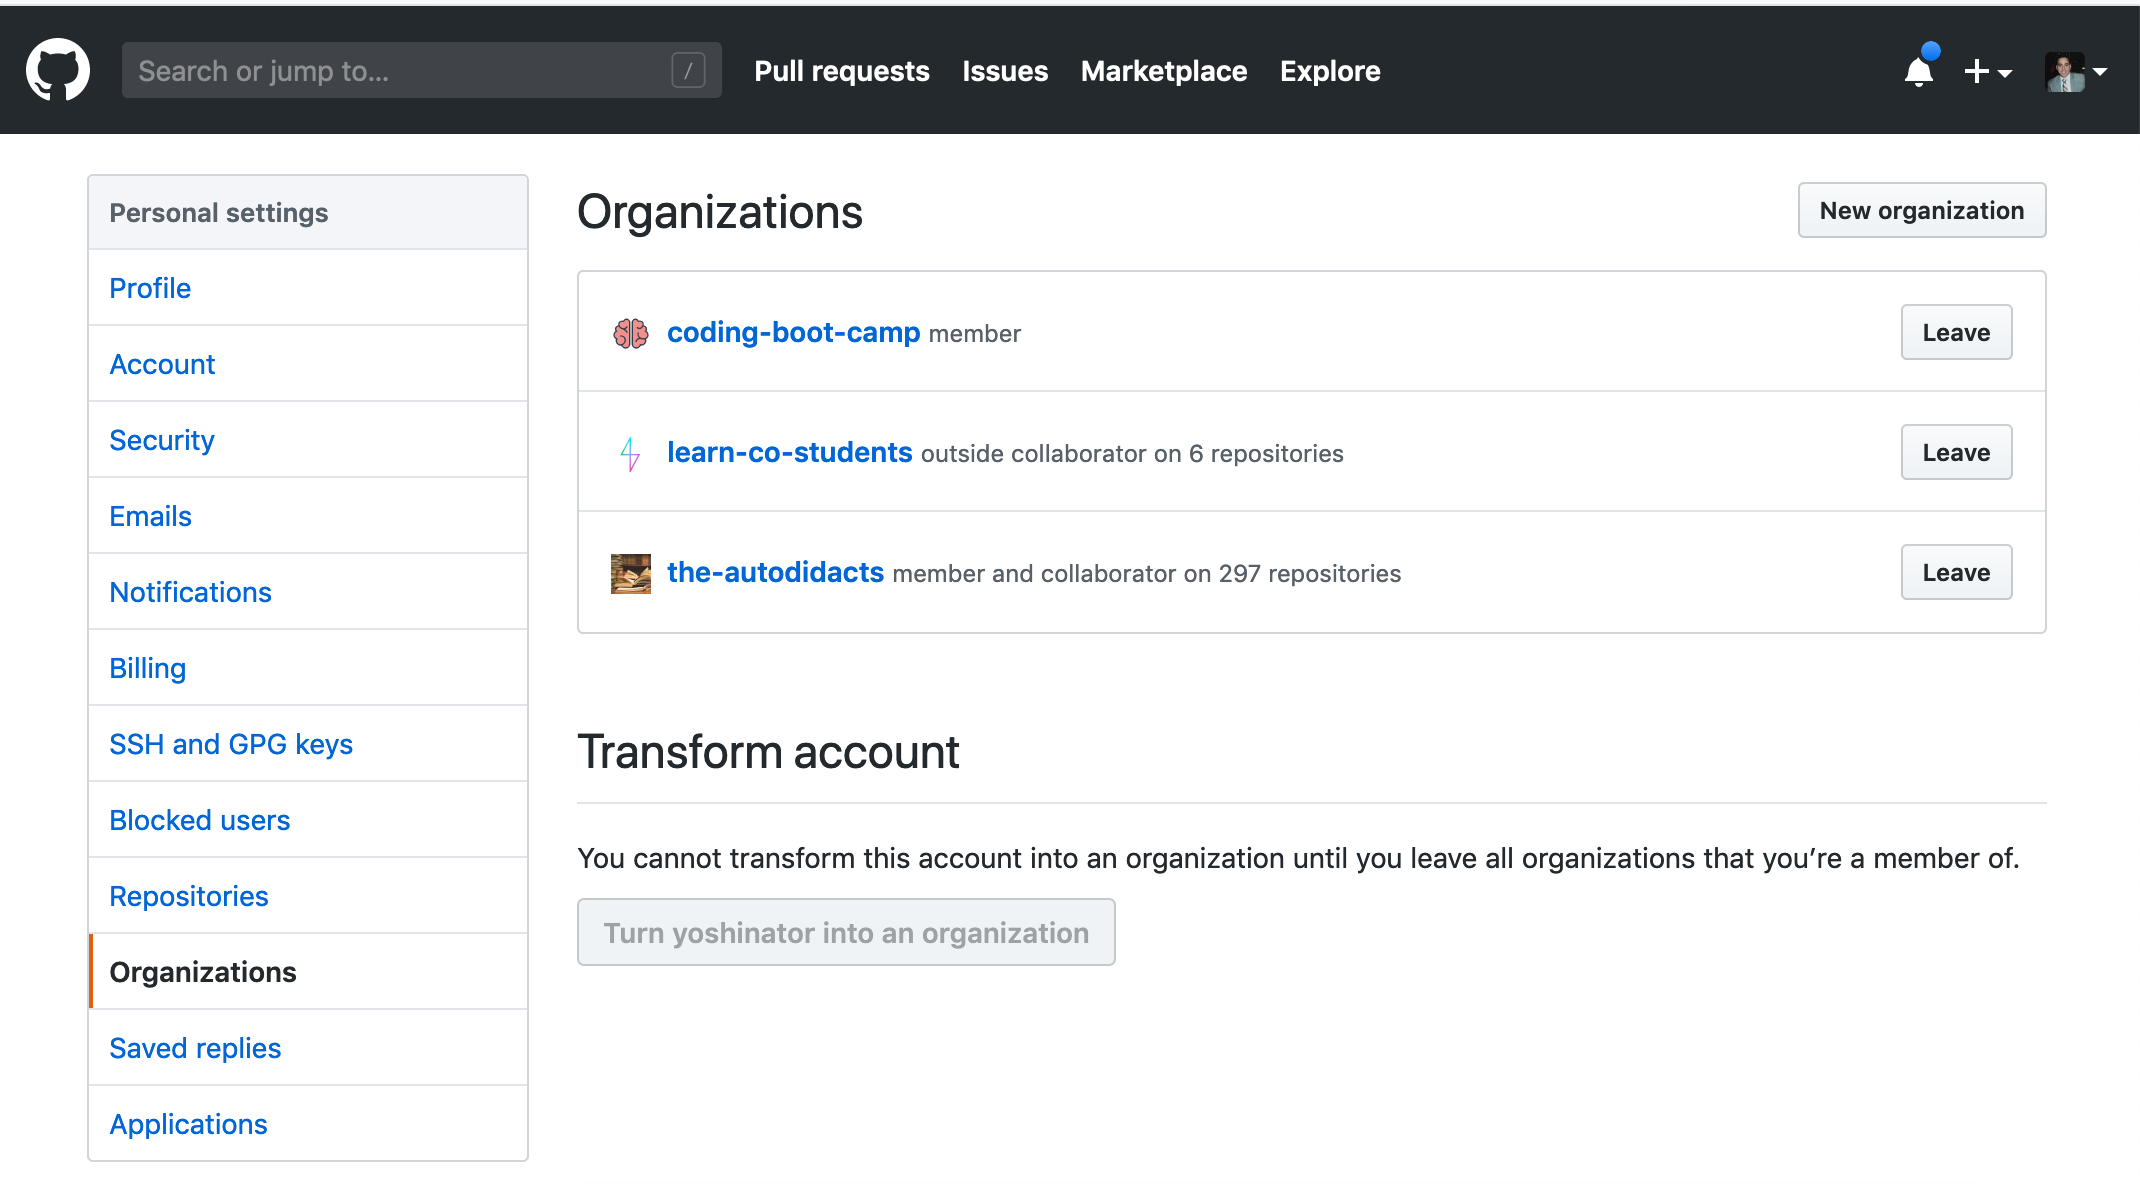Focus the Search or jump to field
Screen dimensions: 2140x1184
[x=400, y=70]
